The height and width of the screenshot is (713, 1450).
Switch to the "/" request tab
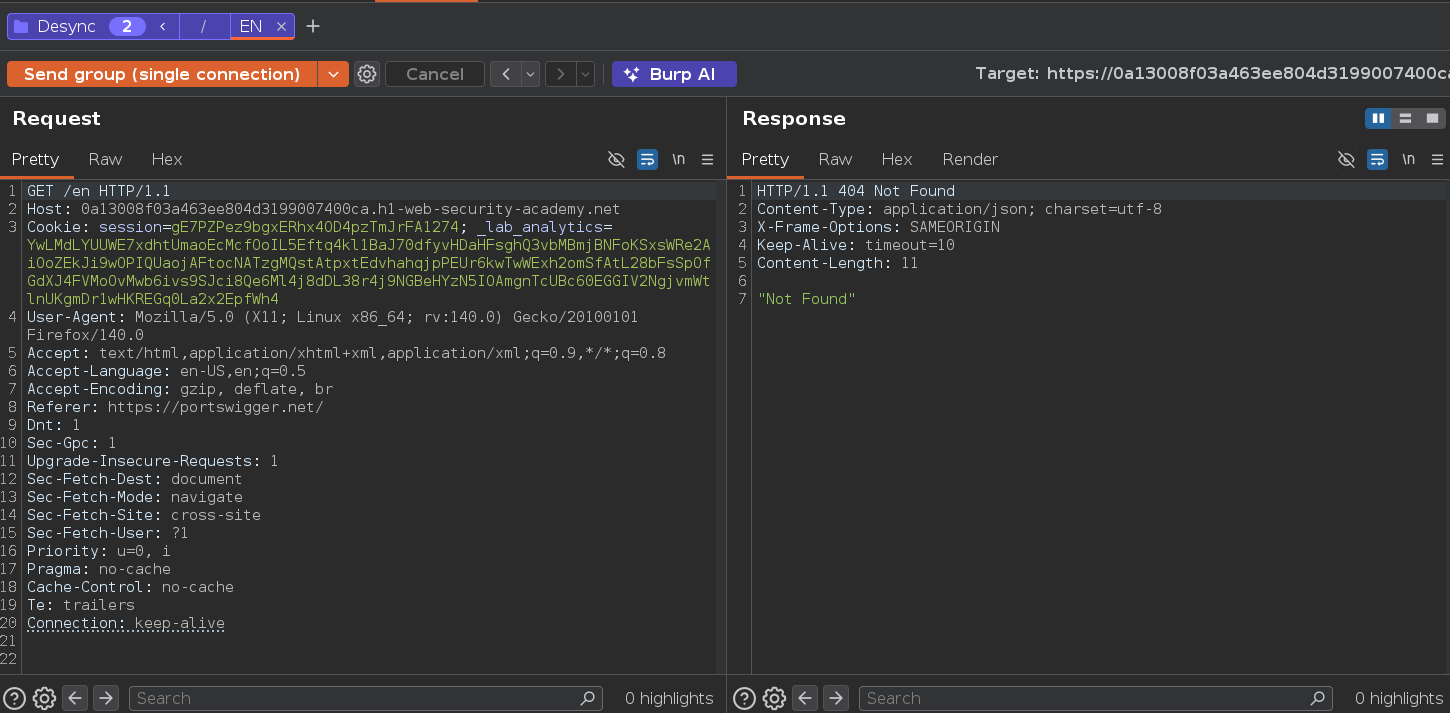tap(204, 27)
